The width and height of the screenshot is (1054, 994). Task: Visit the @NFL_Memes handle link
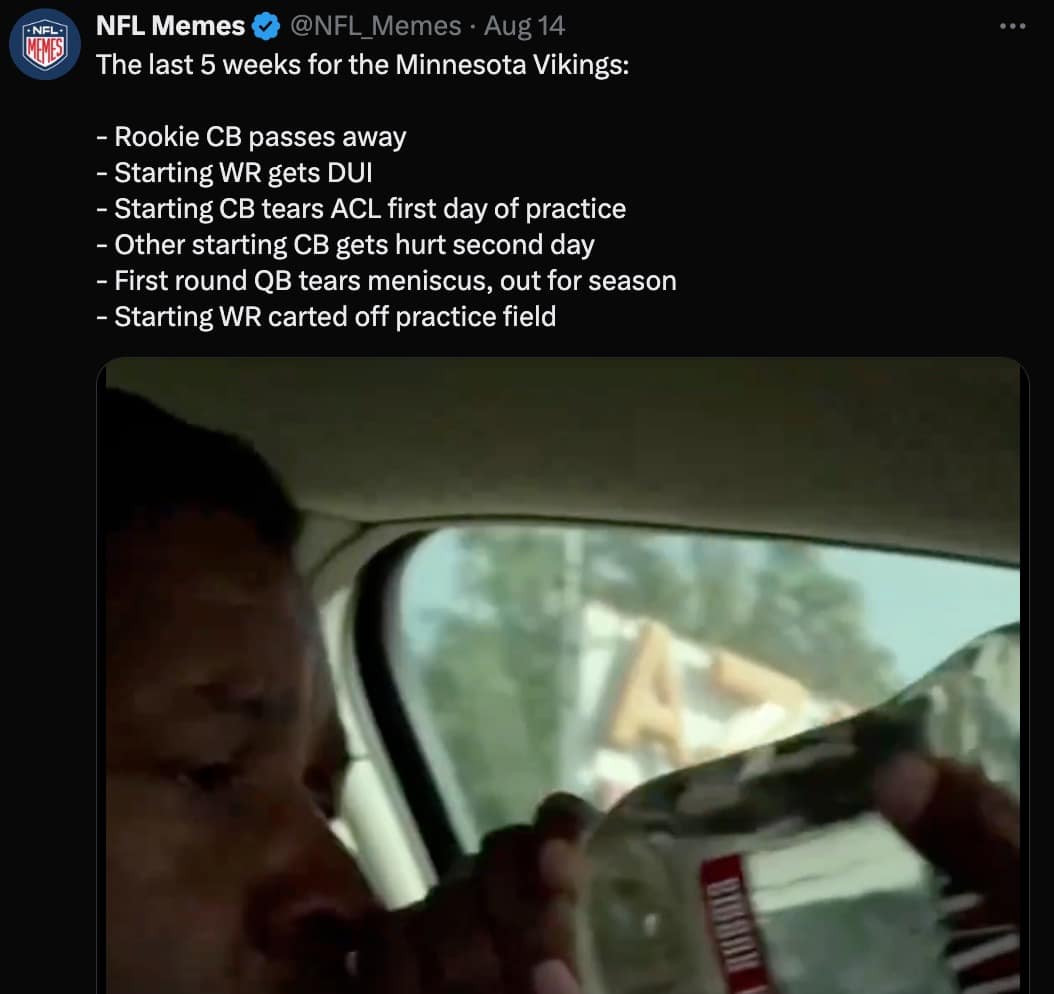pyautogui.click(x=376, y=26)
